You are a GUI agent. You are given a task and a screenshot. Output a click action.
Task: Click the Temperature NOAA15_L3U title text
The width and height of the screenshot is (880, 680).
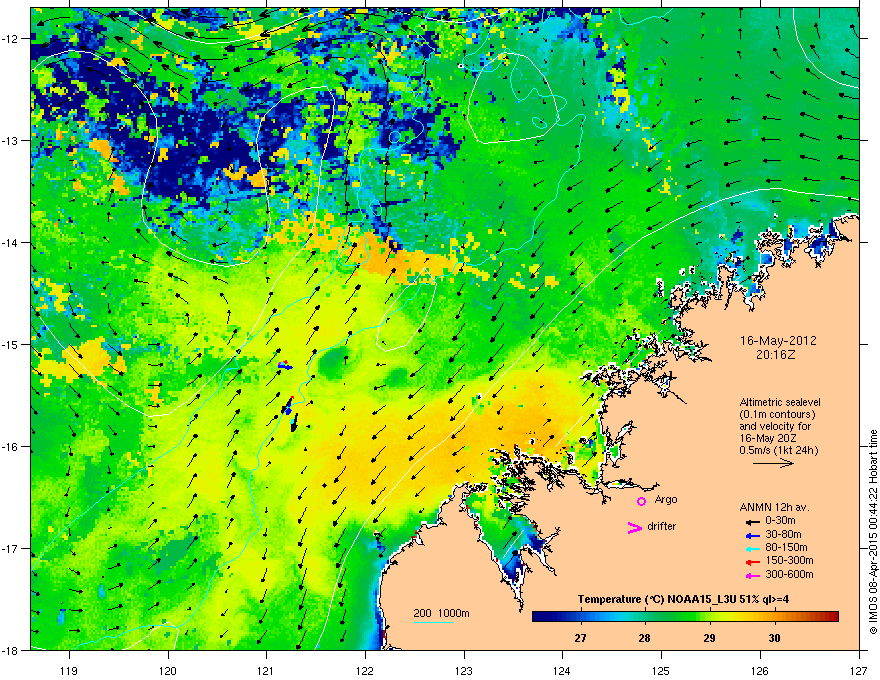683,599
